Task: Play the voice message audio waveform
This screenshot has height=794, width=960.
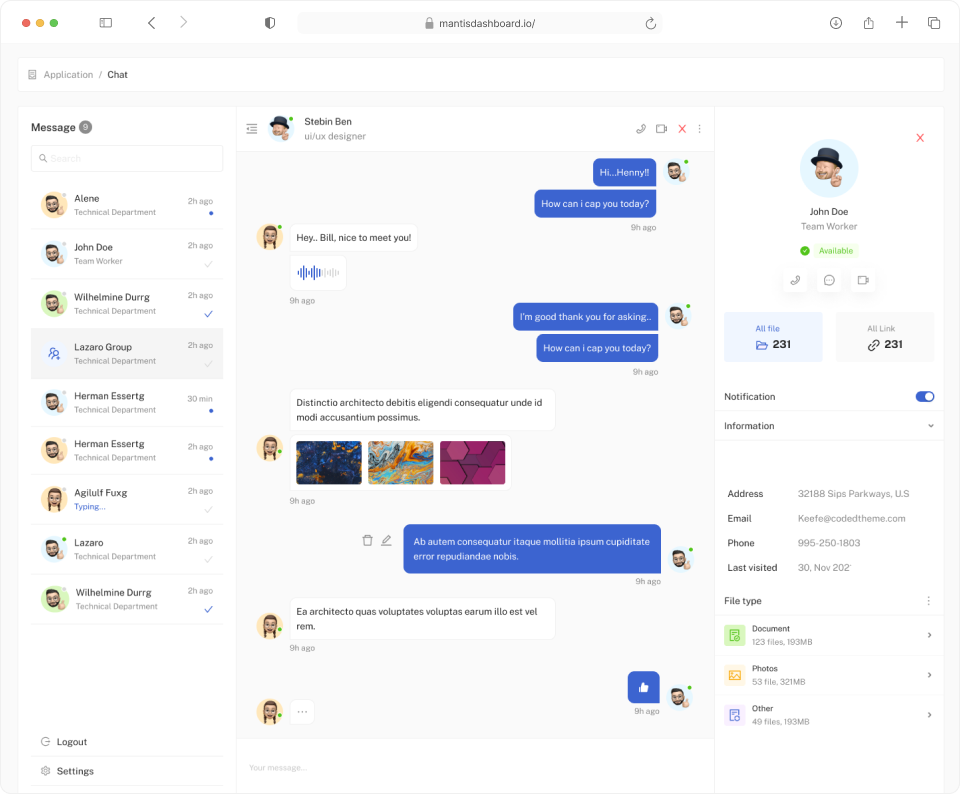Action: 318,273
